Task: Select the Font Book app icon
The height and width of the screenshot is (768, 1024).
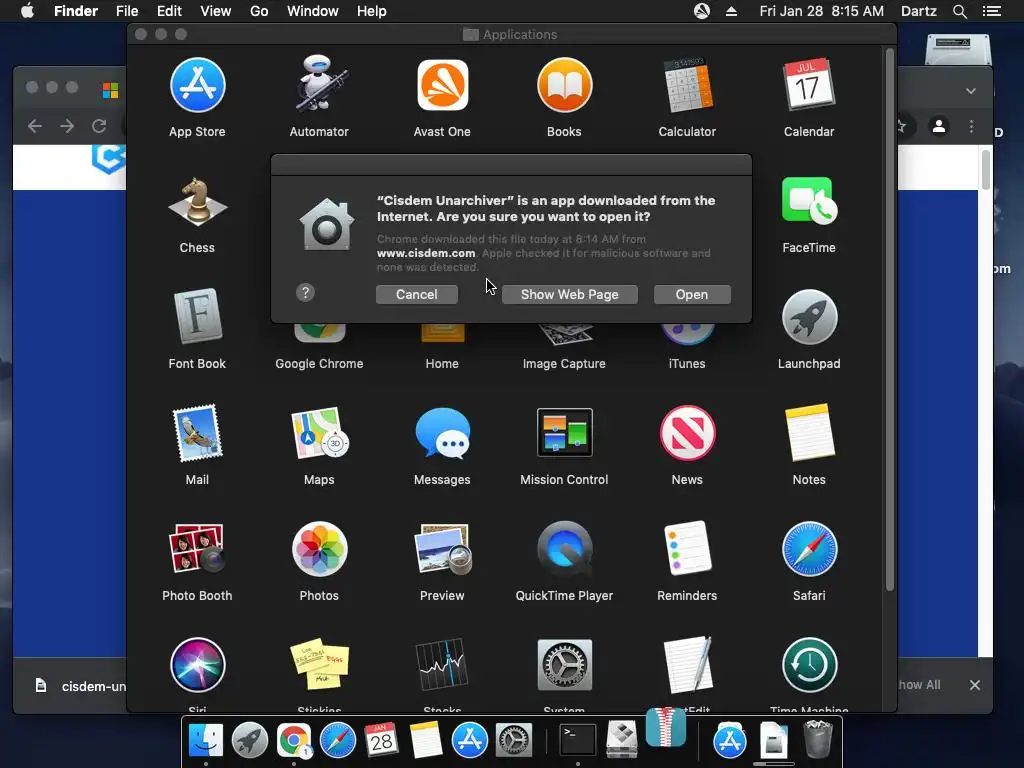Action: click(x=197, y=317)
